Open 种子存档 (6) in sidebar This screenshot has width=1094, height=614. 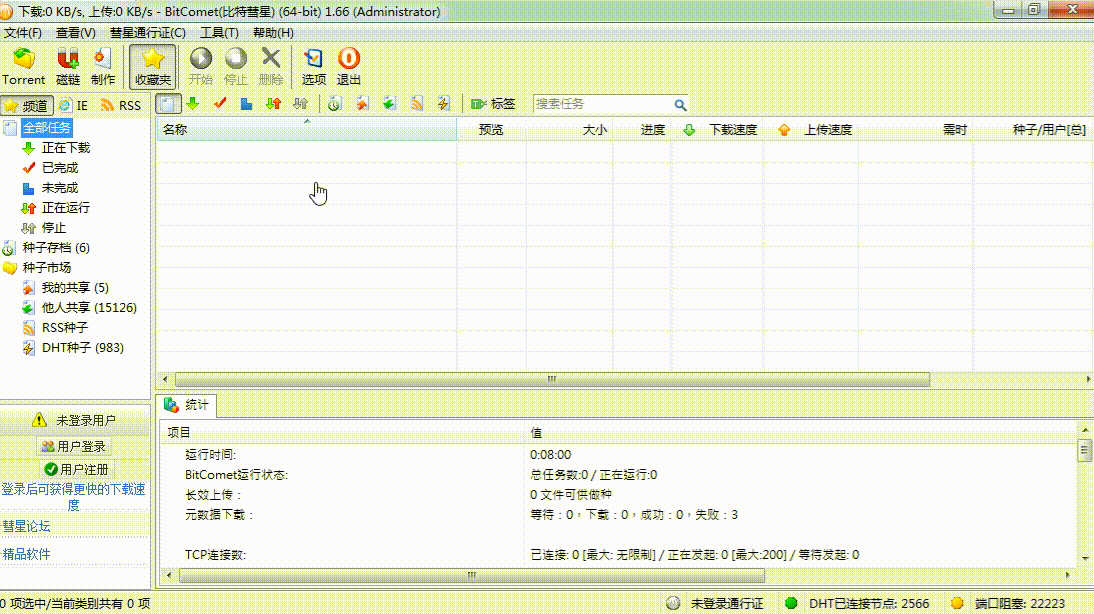(x=56, y=248)
